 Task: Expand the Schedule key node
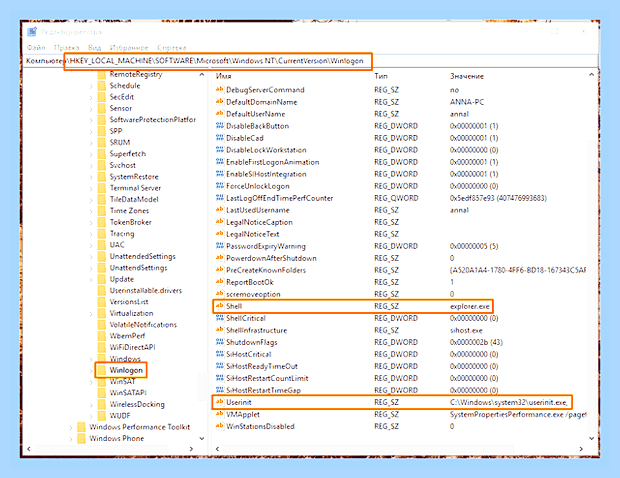pos(91,86)
